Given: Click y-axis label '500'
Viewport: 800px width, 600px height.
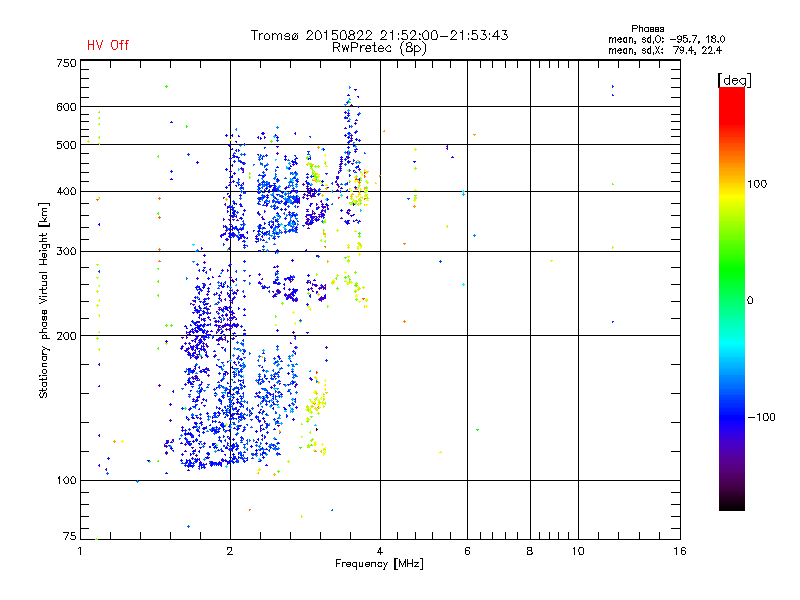Looking at the screenshot, I should [66, 145].
